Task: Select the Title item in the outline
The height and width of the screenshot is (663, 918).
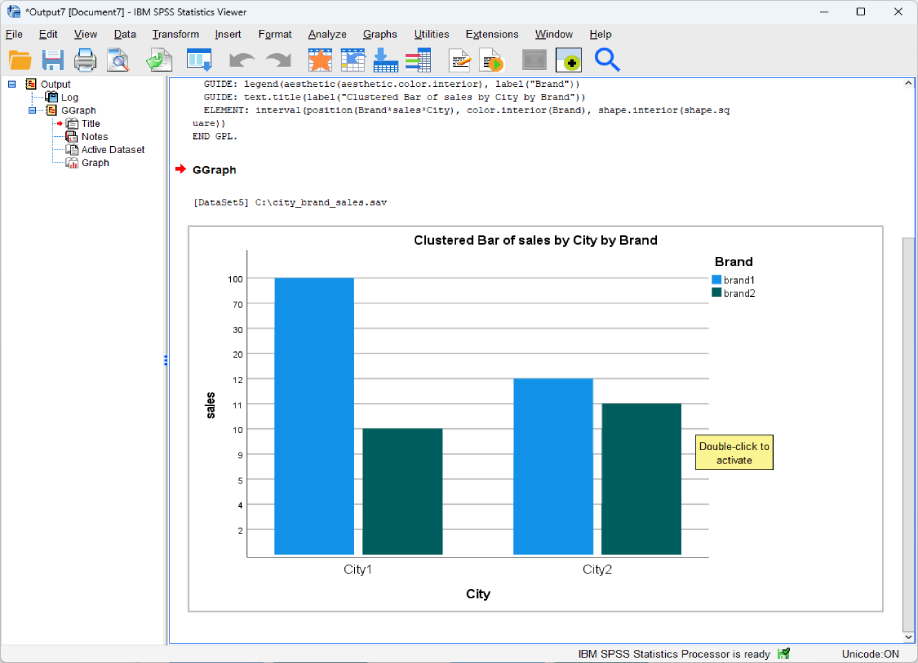Action: [89, 123]
